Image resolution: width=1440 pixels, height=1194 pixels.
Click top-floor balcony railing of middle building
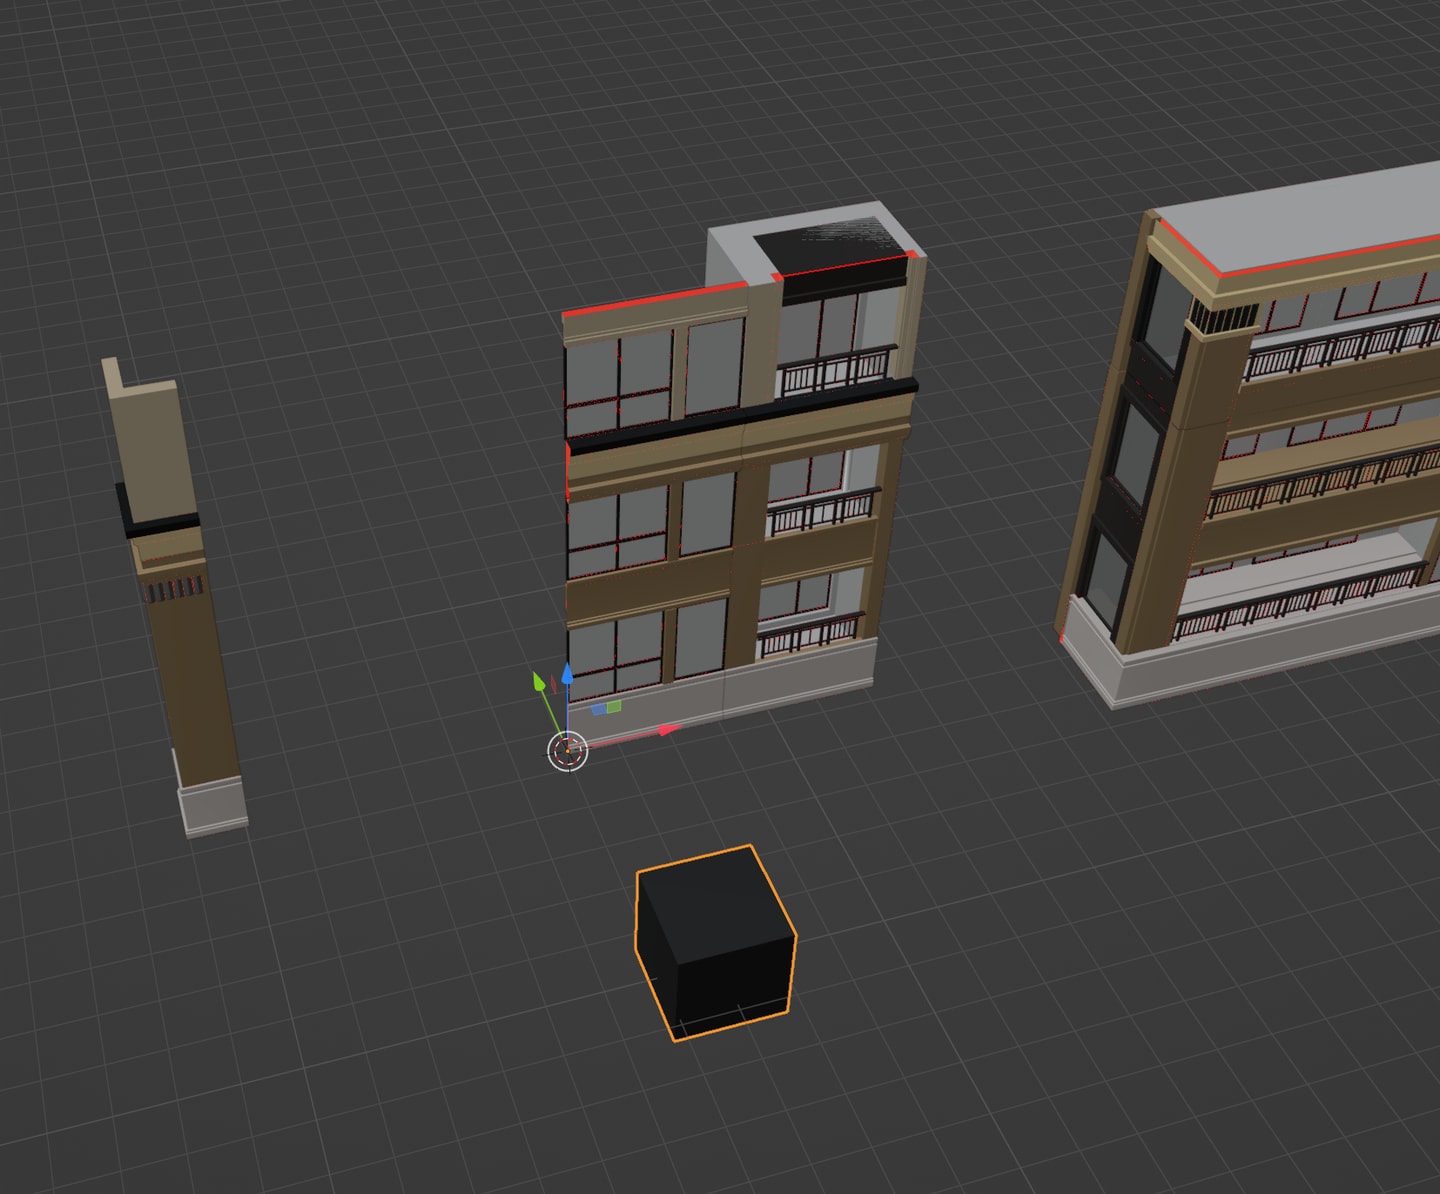(x=837, y=370)
